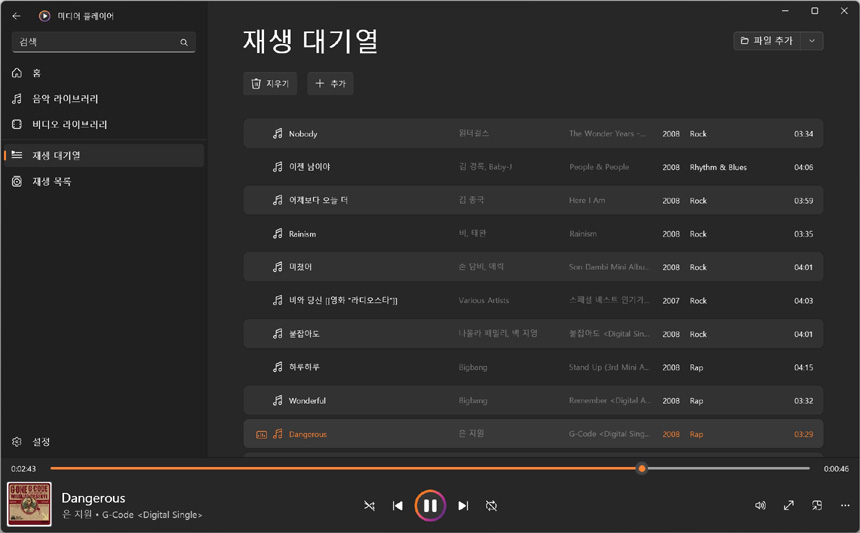This screenshot has height=533, width=860.
Task: Switch to full screen view
Action: coord(789,506)
